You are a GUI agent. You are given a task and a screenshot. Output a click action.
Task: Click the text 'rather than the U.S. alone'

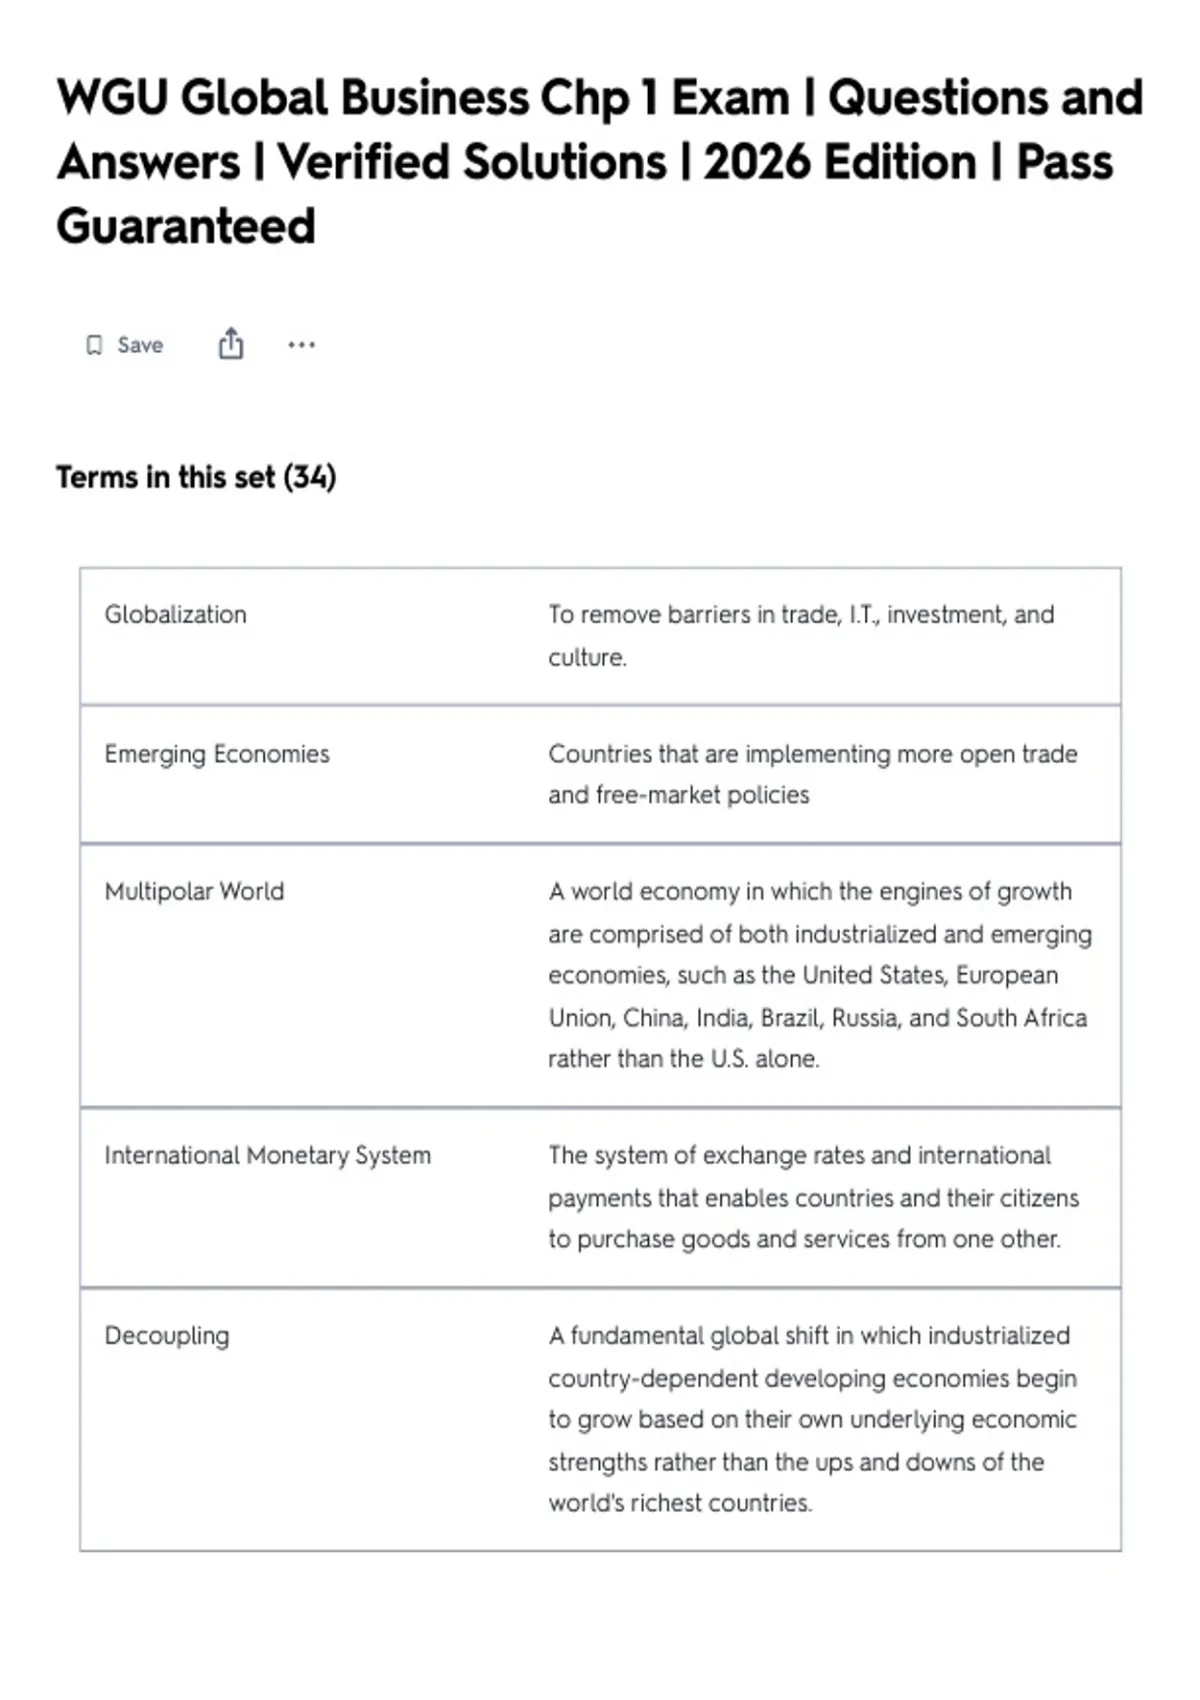click(683, 1059)
